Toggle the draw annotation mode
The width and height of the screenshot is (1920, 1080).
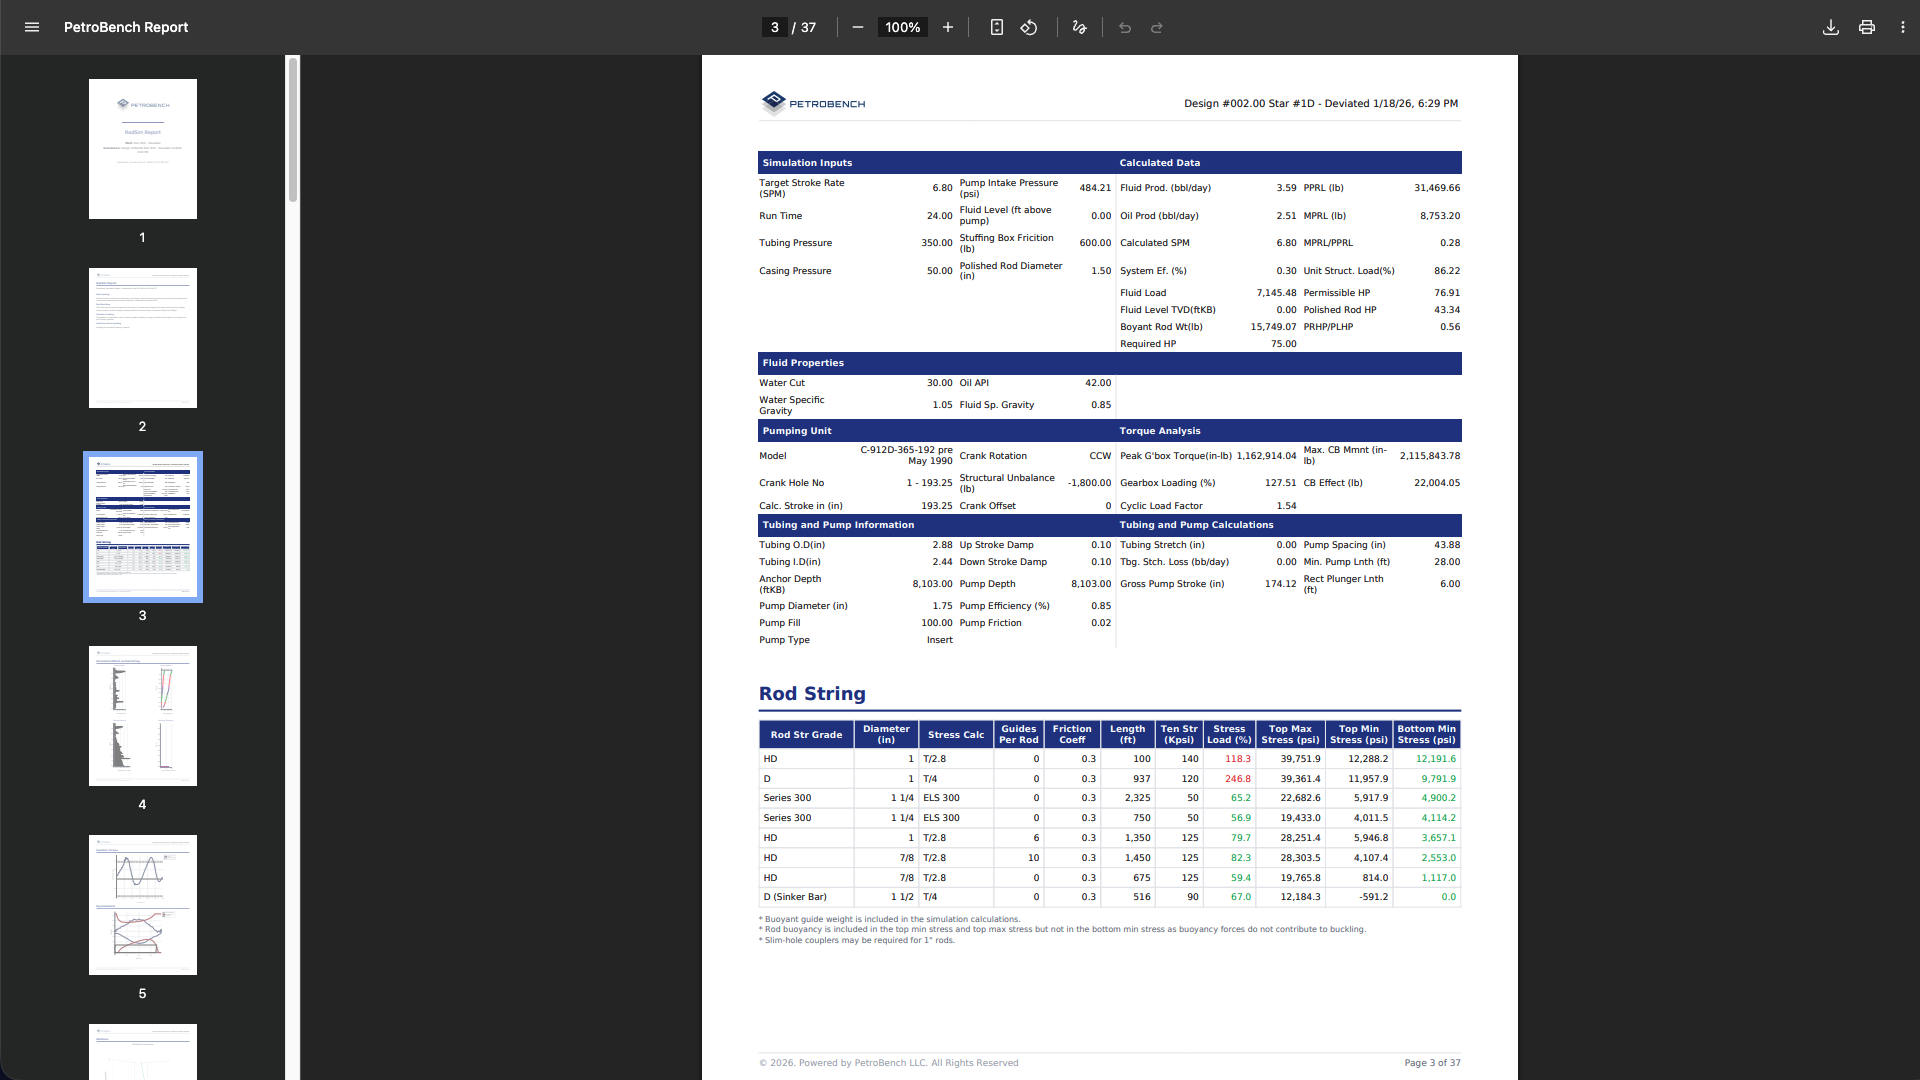[1079, 27]
